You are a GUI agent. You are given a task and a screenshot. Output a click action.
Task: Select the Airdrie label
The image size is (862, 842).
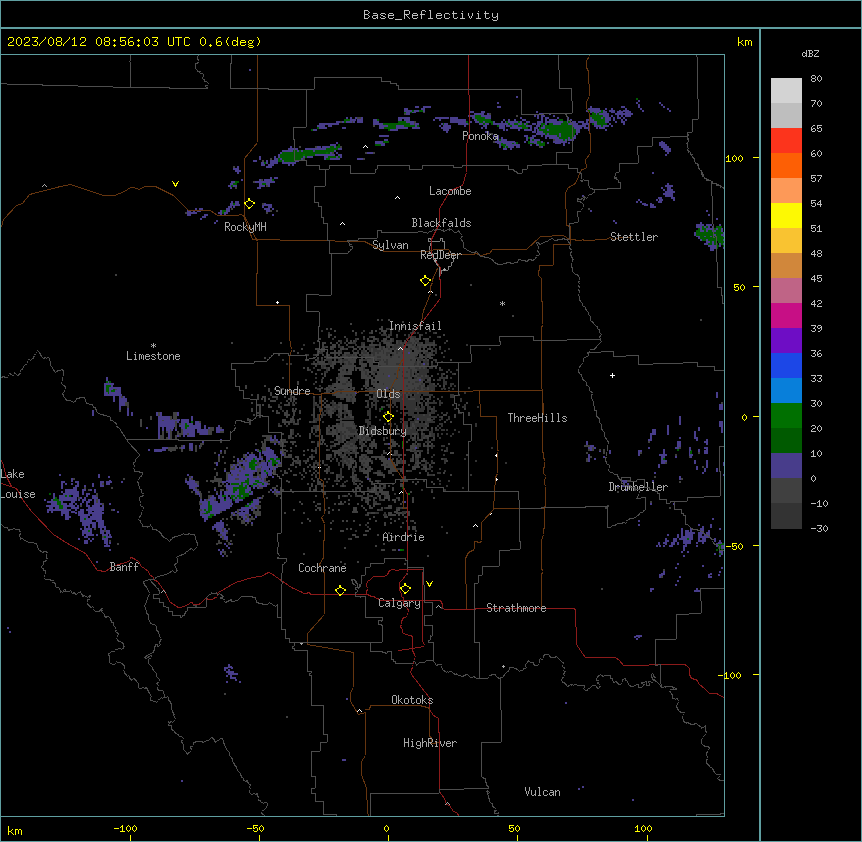404,537
